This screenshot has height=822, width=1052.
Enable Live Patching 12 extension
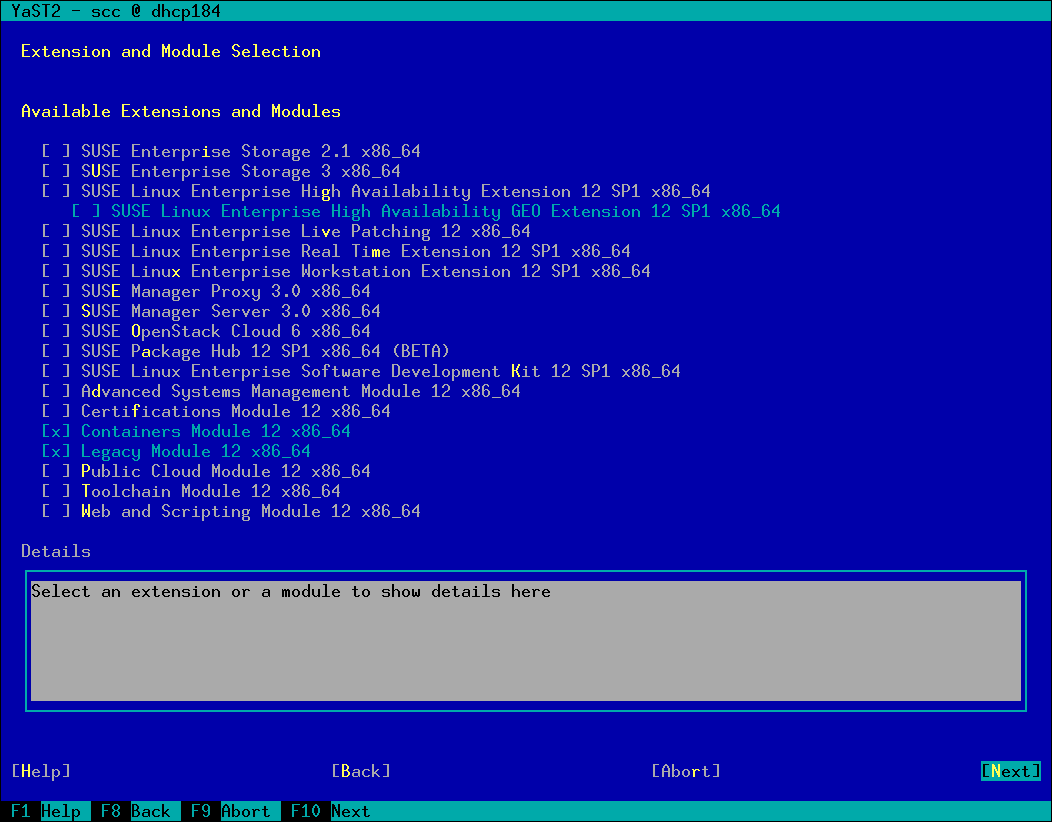(x=56, y=232)
